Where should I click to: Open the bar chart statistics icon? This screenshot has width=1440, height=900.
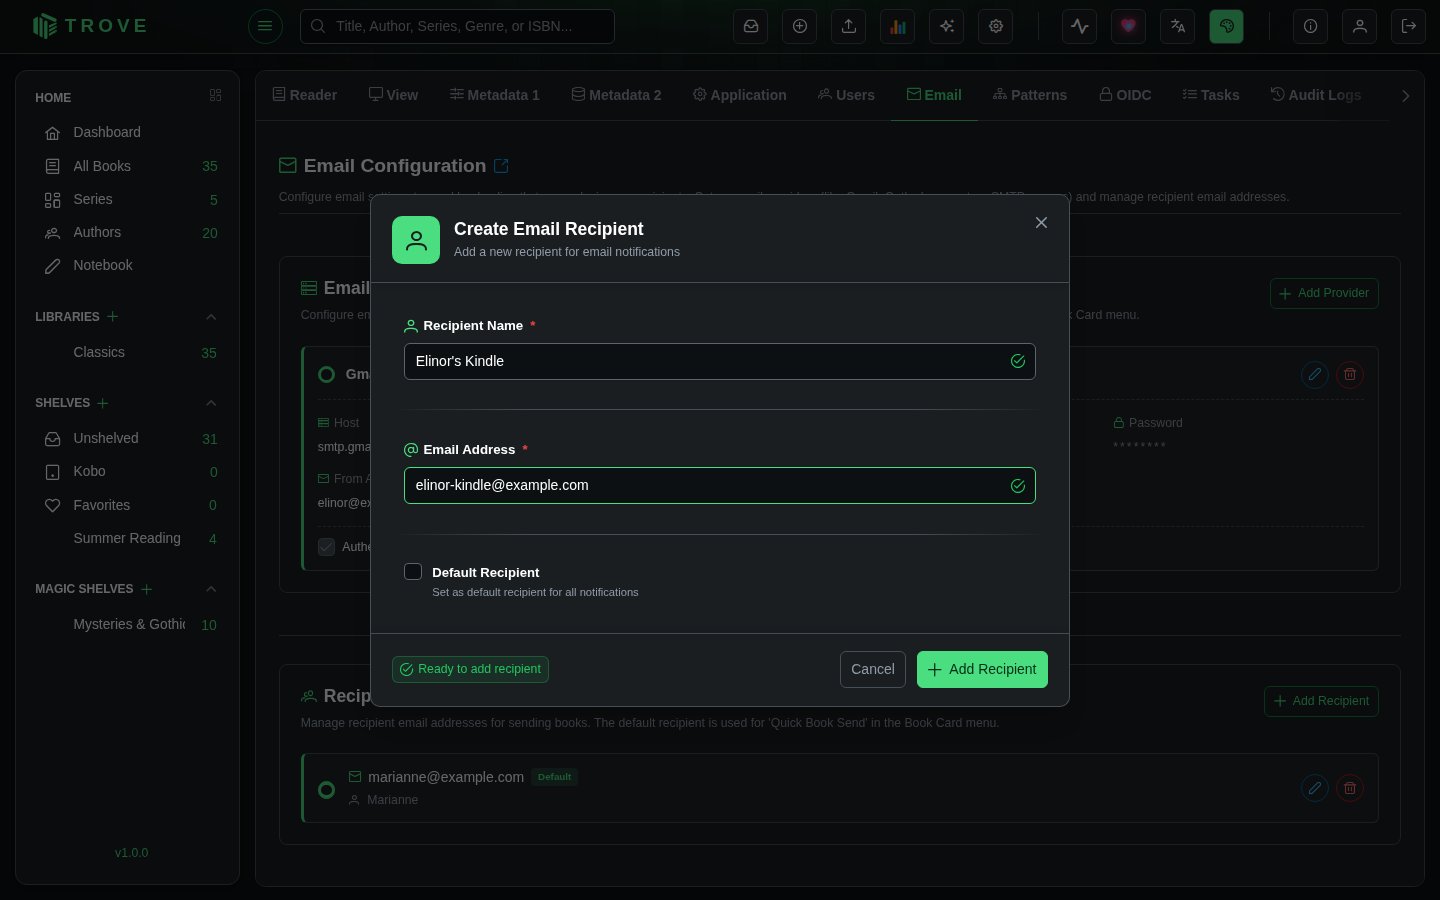click(898, 26)
